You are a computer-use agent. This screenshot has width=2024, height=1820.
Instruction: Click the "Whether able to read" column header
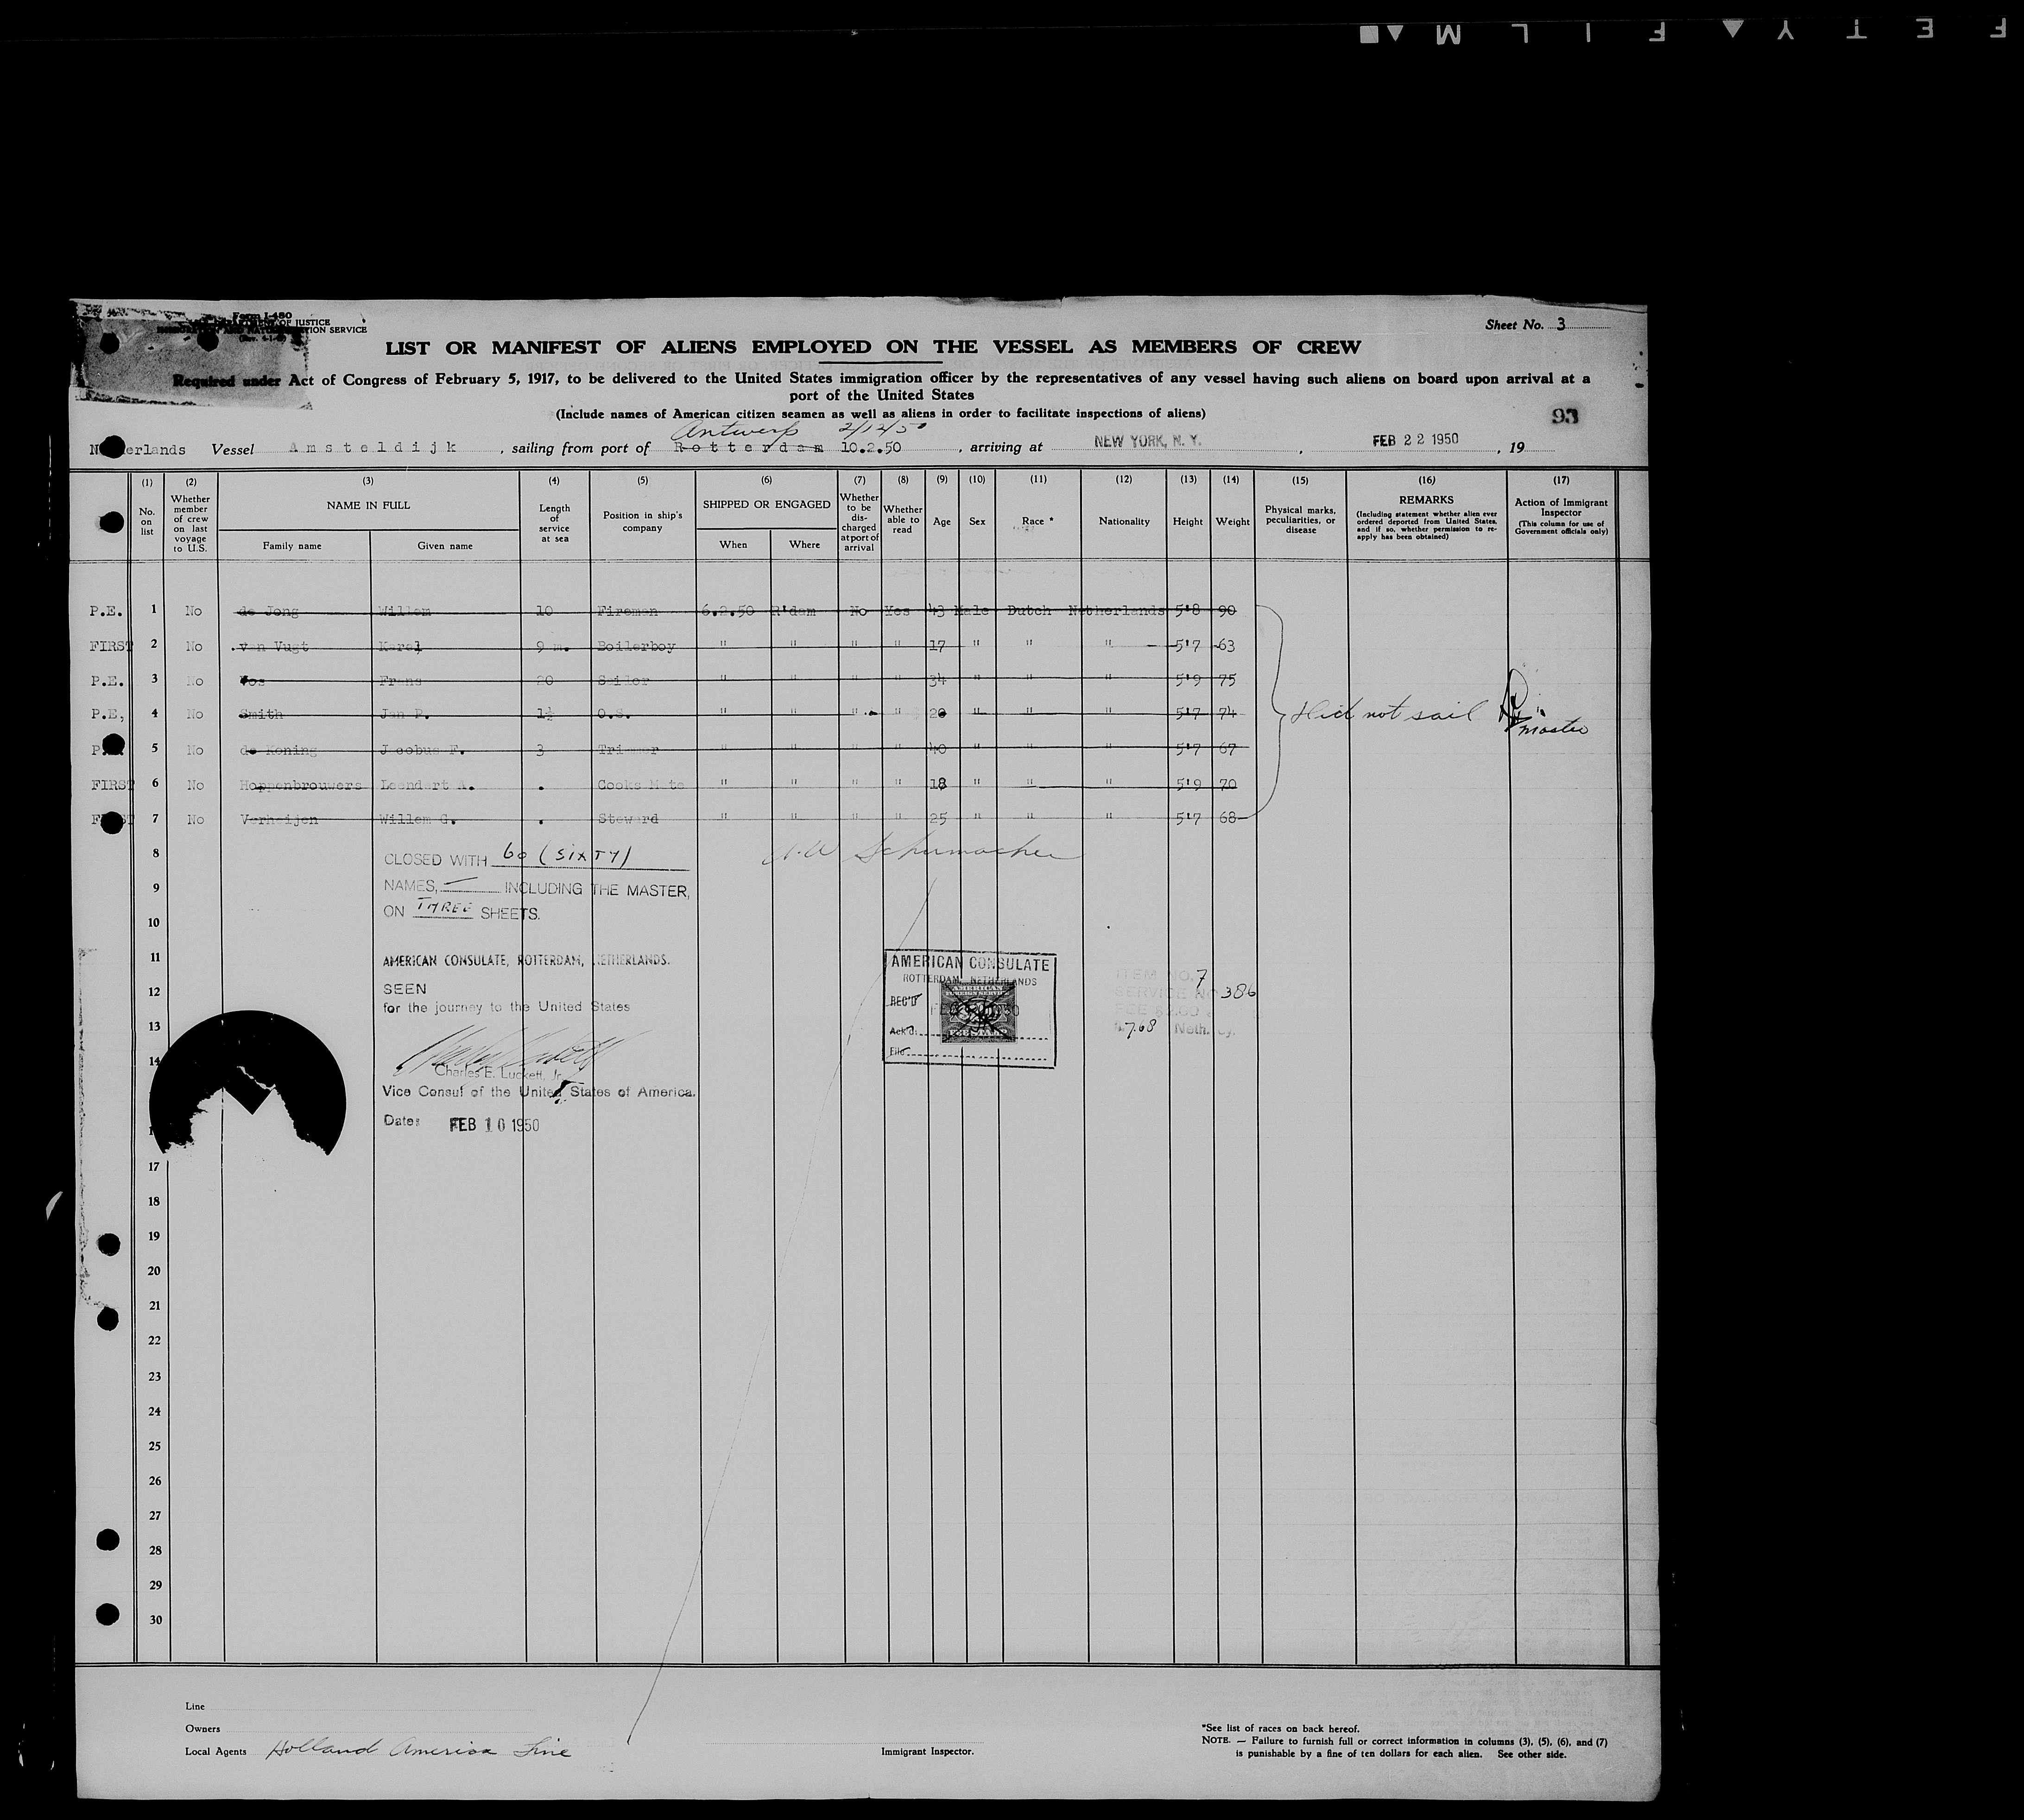[902, 520]
